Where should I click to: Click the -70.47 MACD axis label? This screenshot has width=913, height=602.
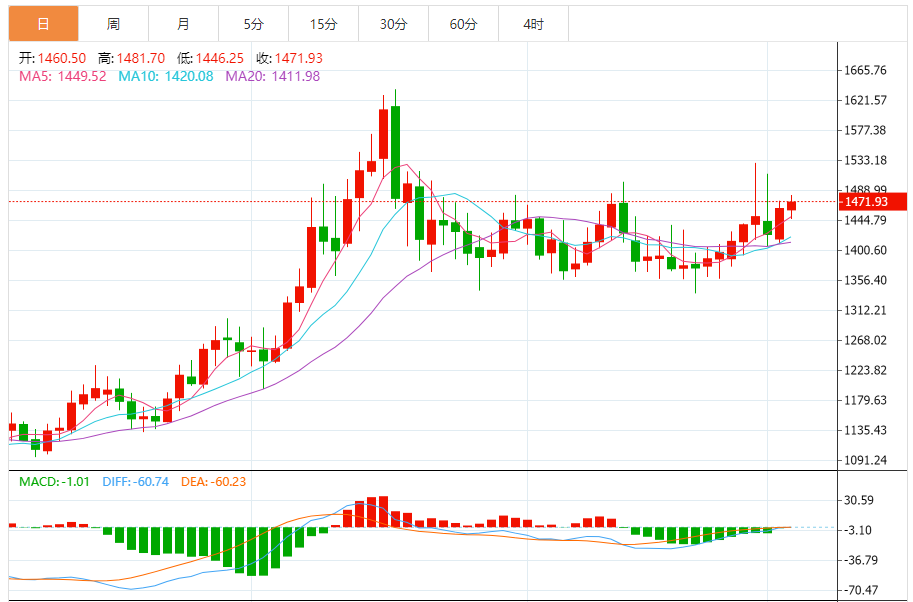tap(859, 590)
